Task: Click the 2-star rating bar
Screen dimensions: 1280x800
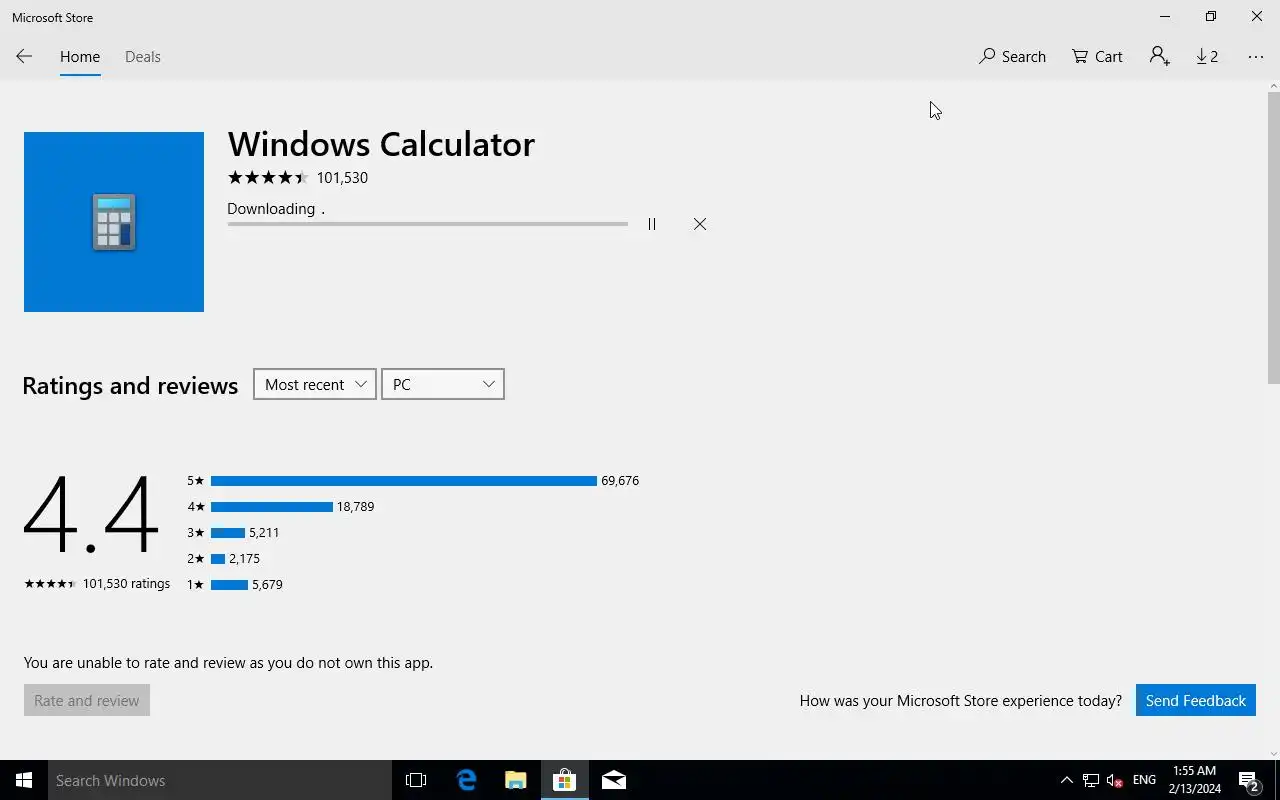Action: point(218,559)
